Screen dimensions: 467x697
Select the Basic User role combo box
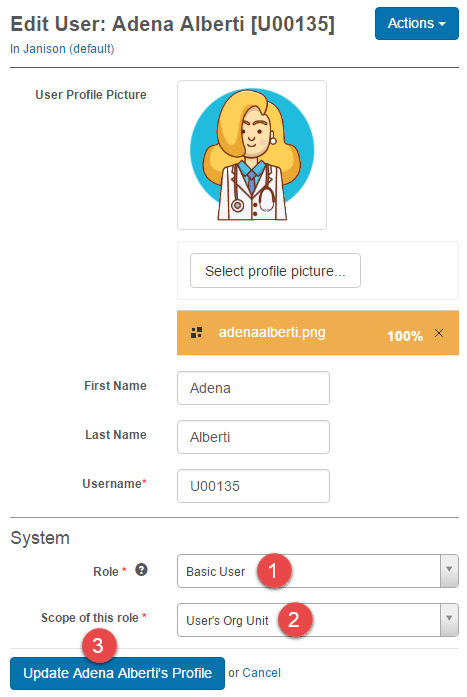[x=318, y=571]
